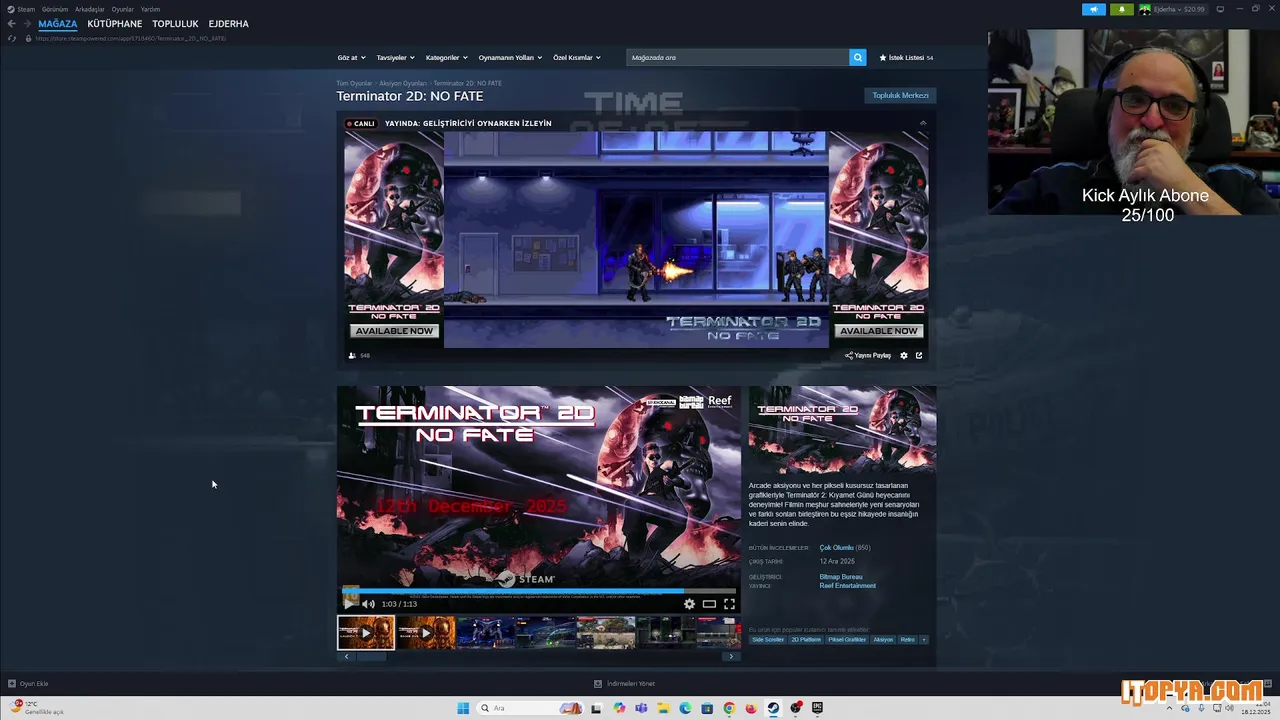Click the Mağazada ara search field
Viewport: 1280px width, 720px height.
(x=738, y=57)
